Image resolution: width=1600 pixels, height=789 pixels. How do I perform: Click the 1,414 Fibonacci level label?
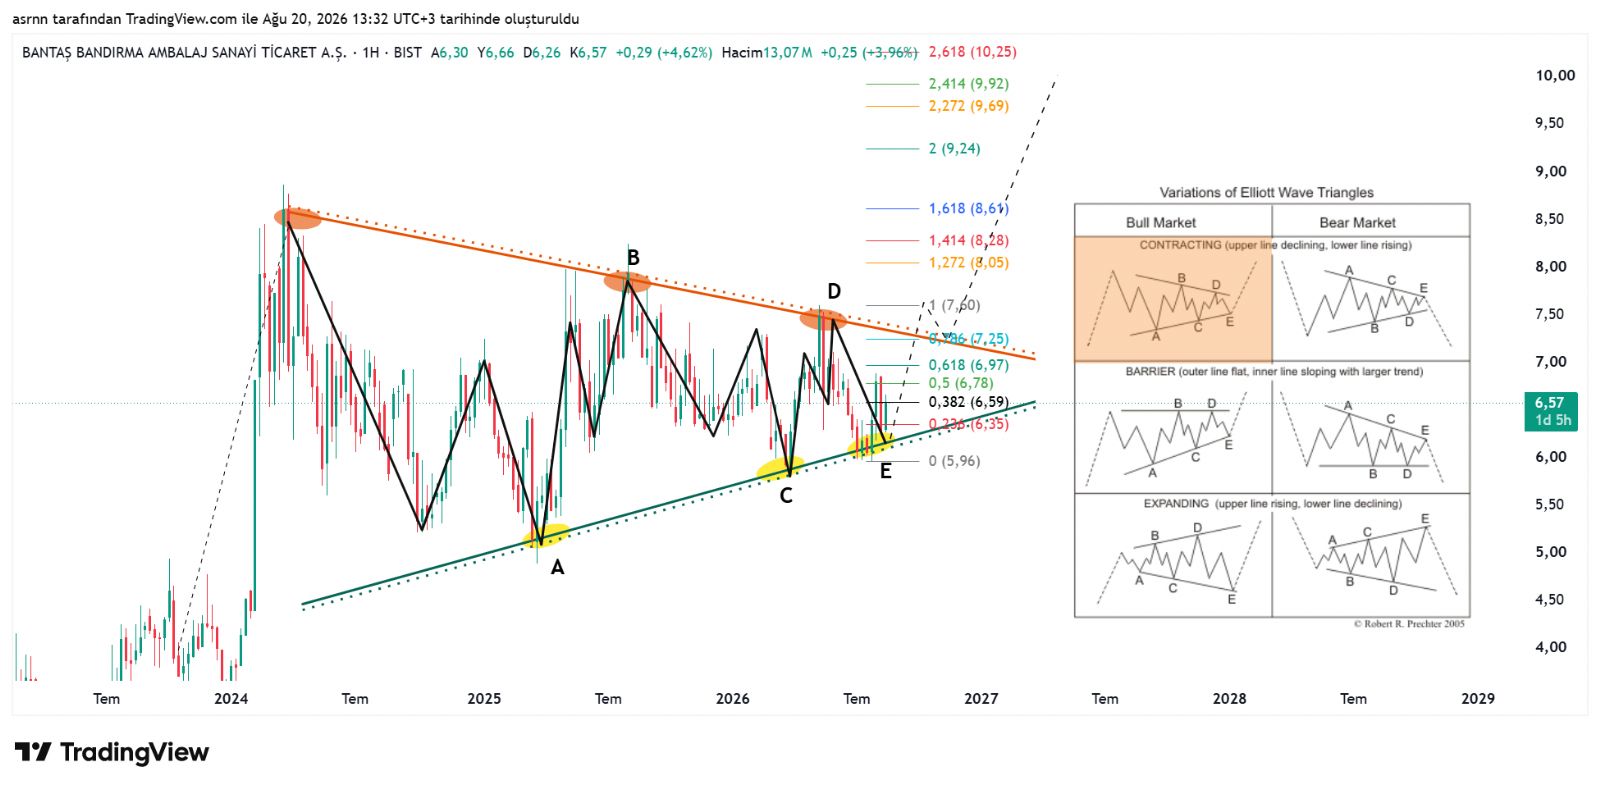pyautogui.click(x=968, y=241)
